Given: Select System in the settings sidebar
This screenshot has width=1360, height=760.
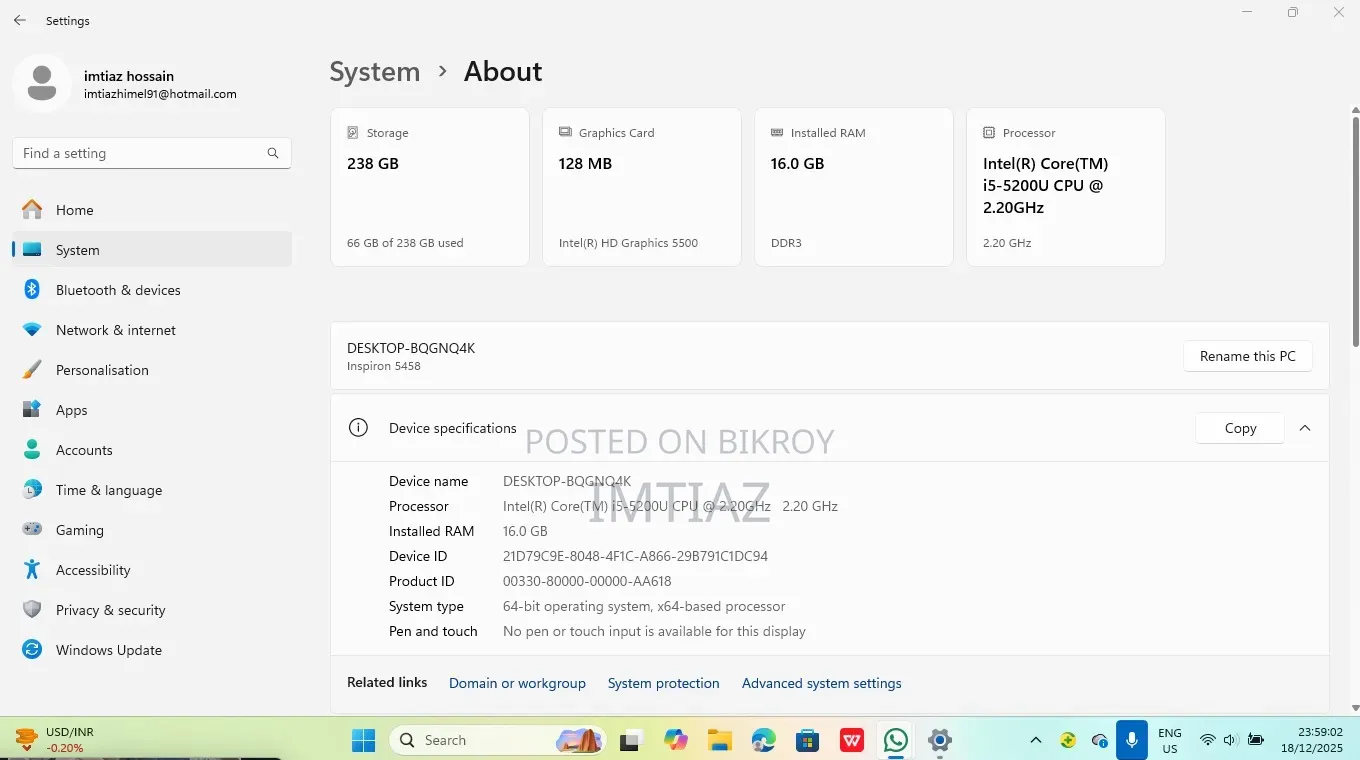Looking at the screenshot, I should click(152, 250).
